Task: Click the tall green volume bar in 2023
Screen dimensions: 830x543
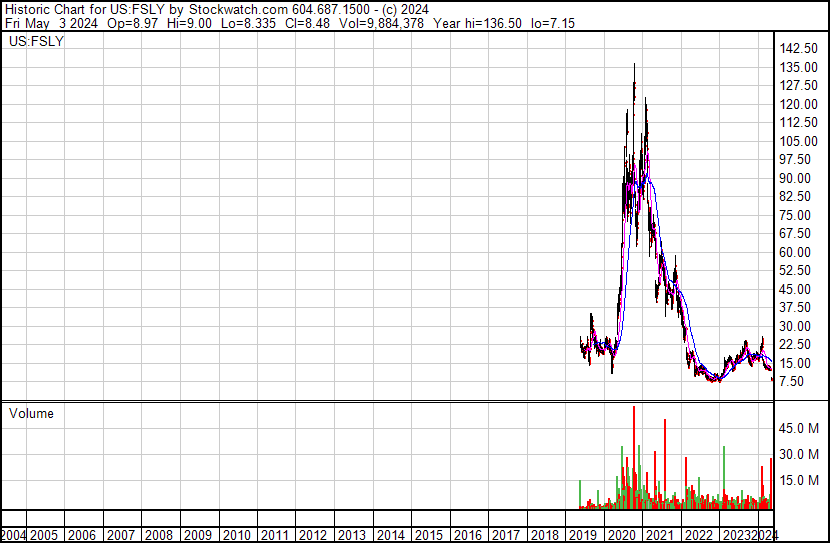Action: pyautogui.click(x=724, y=478)
